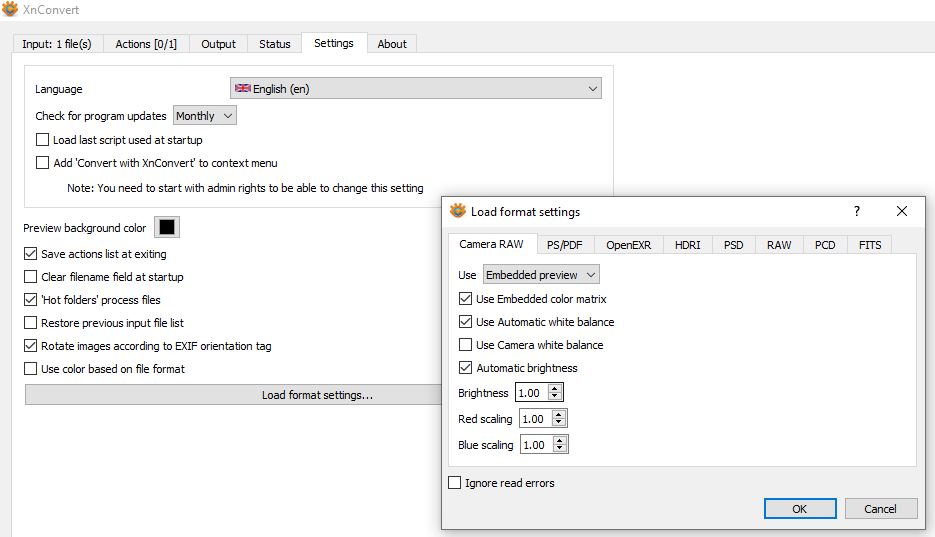
Task: Open the Actions [0/1] tab
Action: pyautogui.click(x=146, y=44)
